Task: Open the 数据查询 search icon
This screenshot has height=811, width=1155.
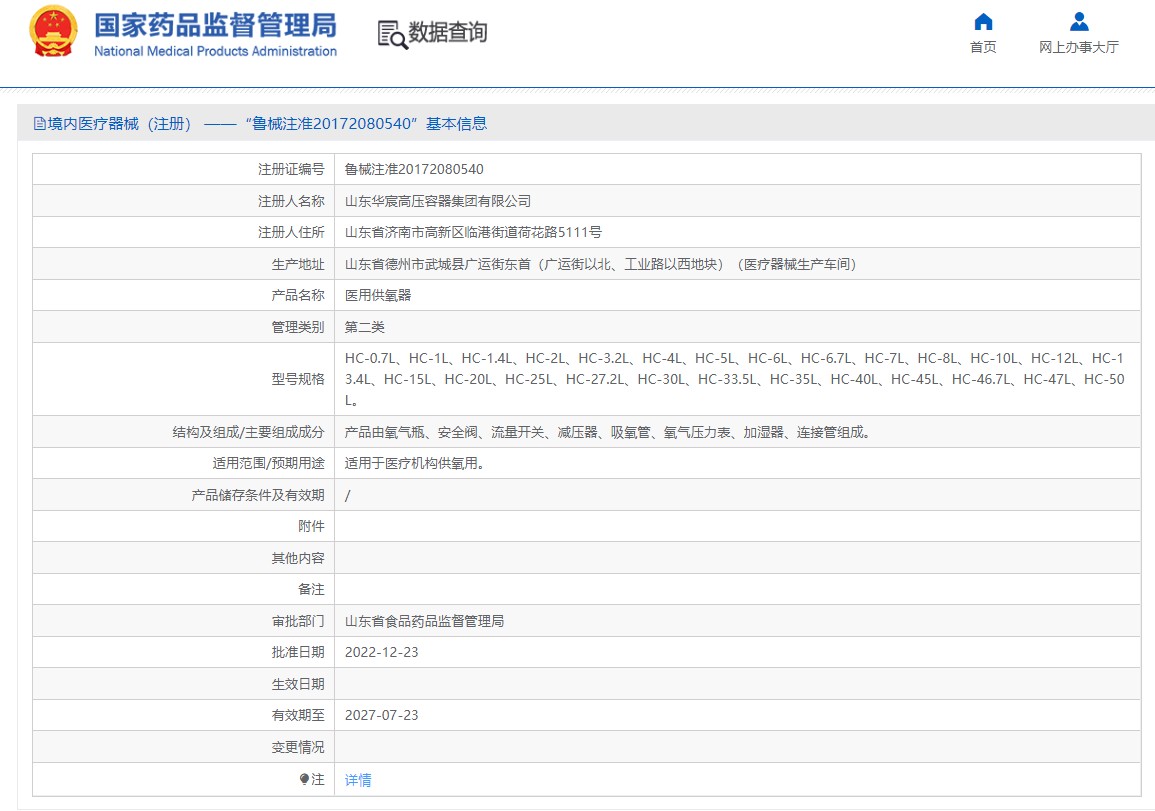Action: click(x=392, y=35)
